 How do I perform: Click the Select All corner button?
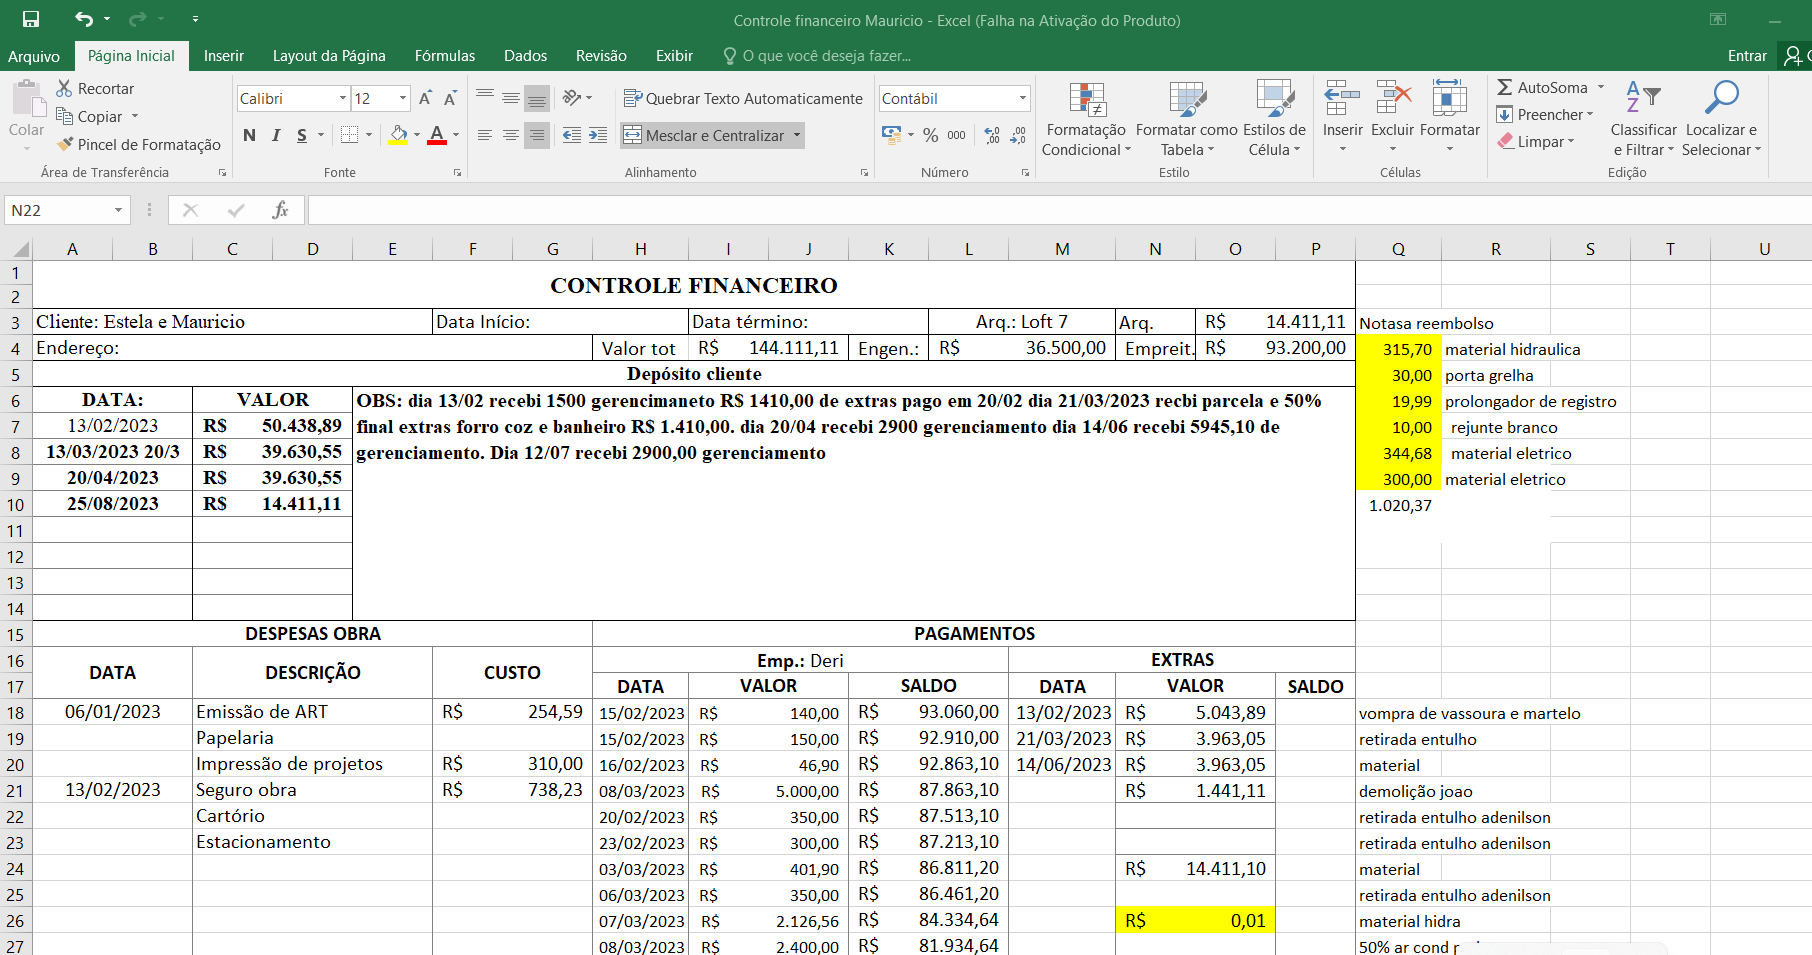(x=17, y=249)
